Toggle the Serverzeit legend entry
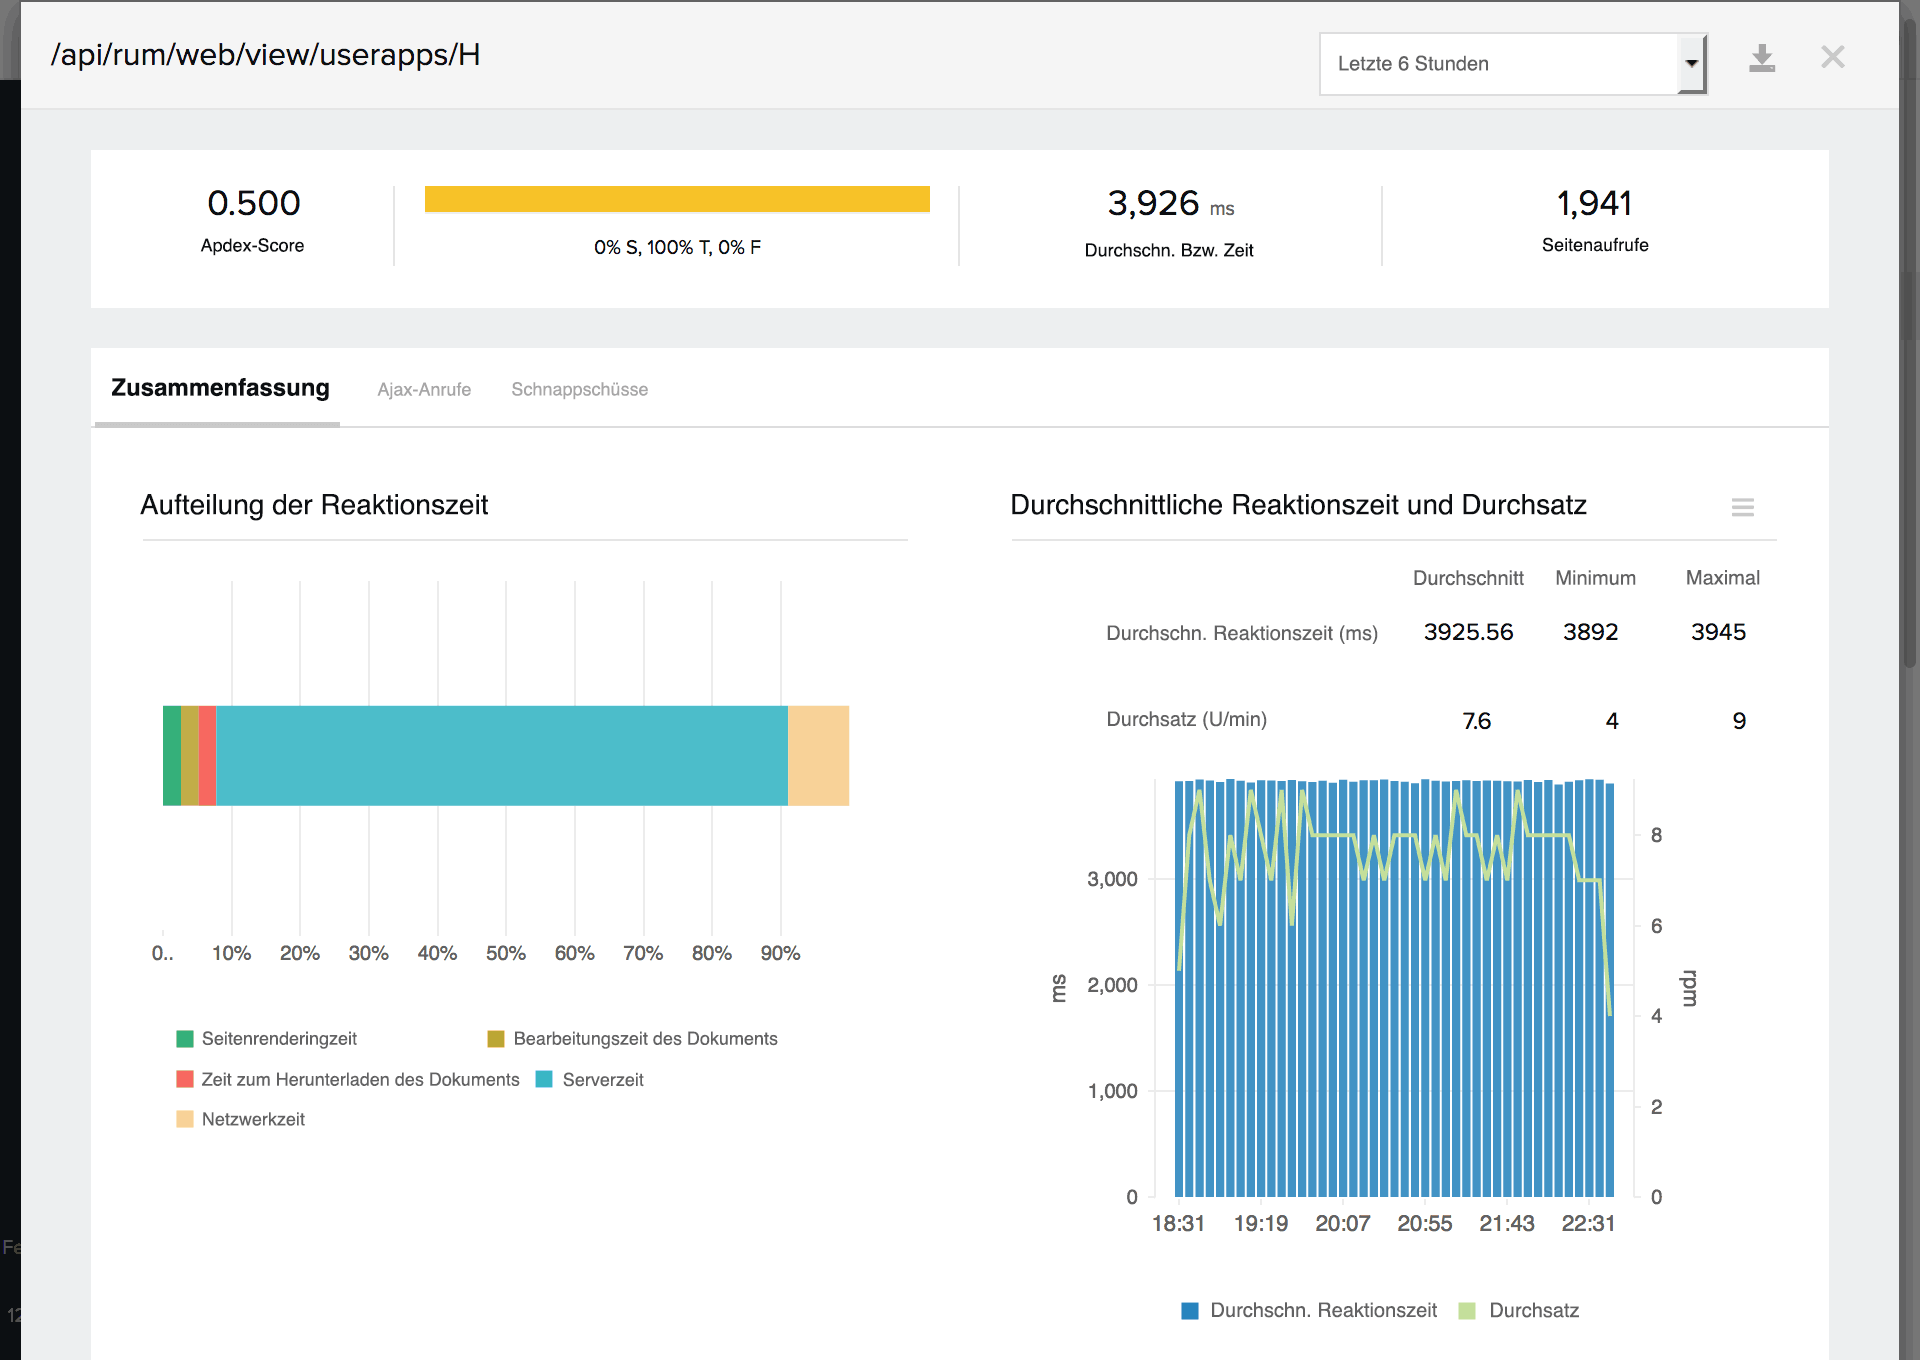Image resolution: width=1920 pixels, height=1360 pixels. [x=602, y=1079]
